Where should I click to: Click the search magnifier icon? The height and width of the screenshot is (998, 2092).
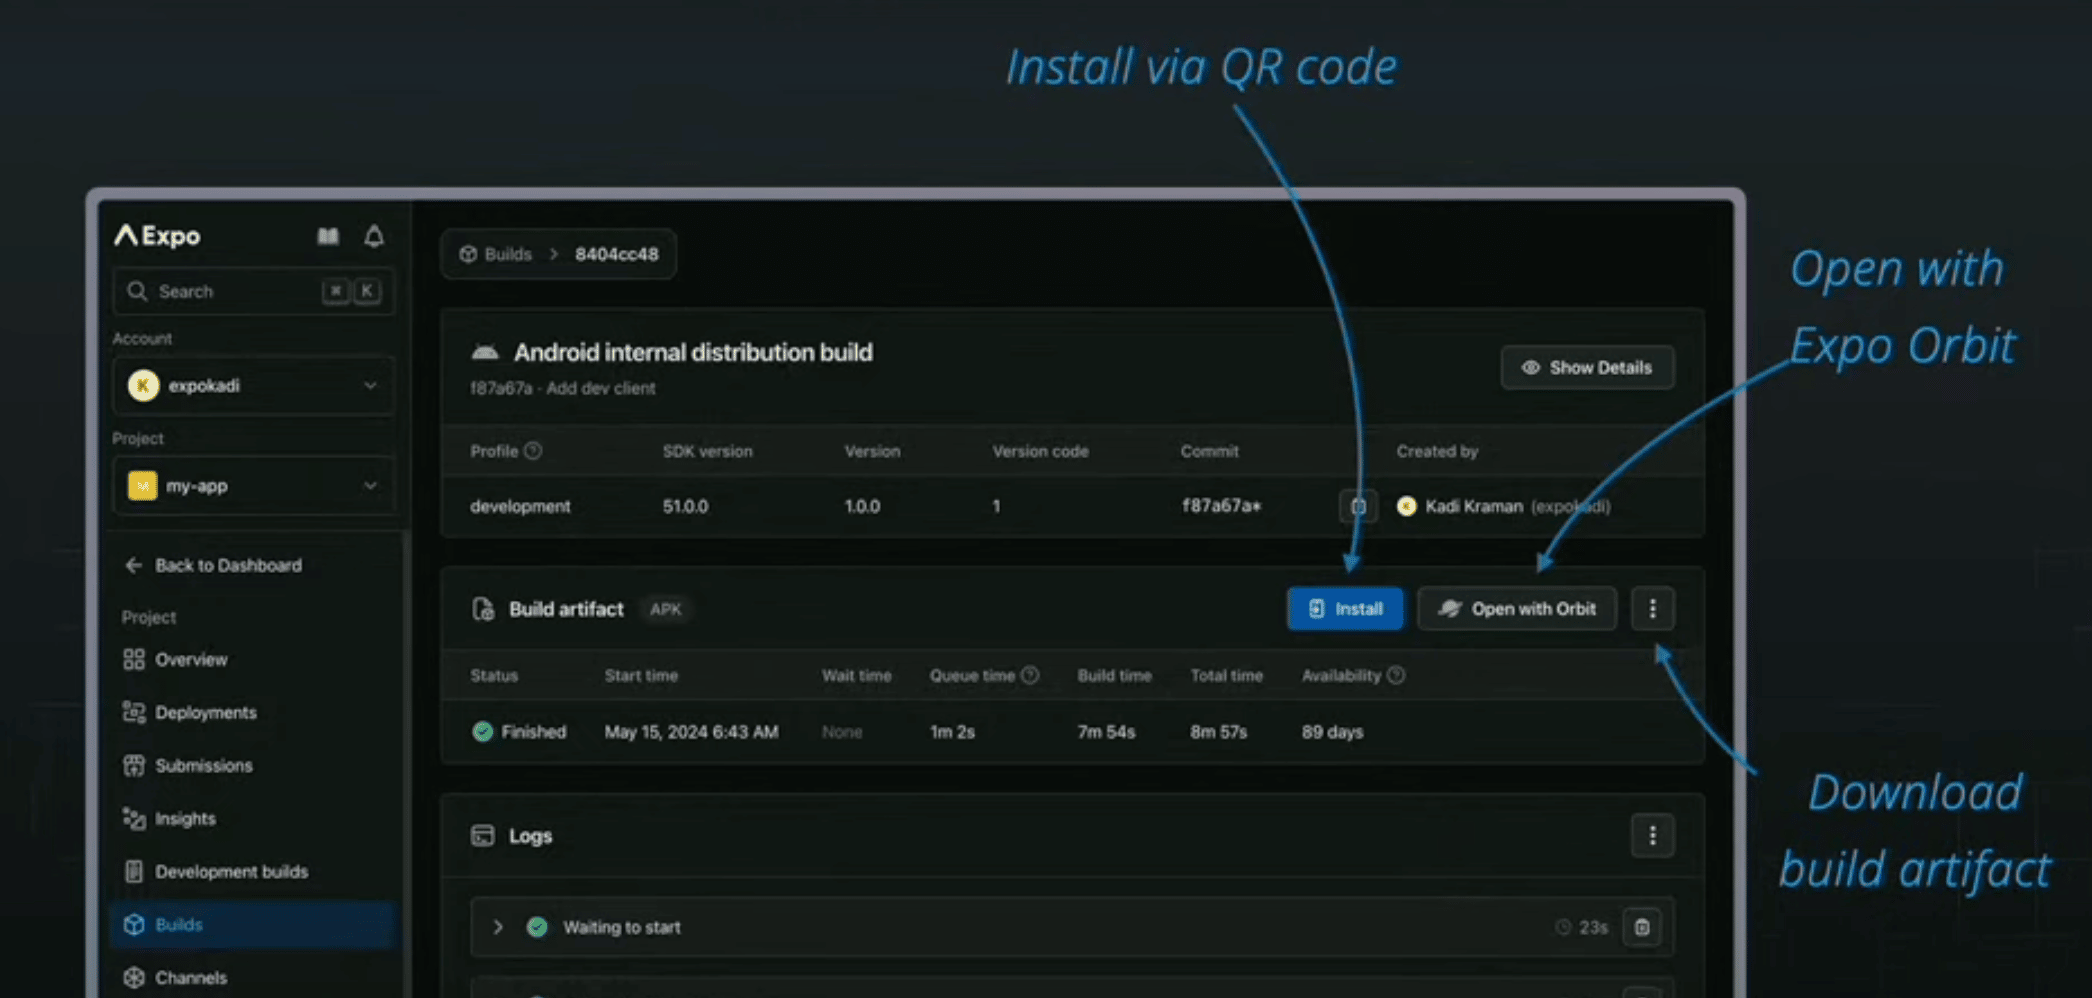pos(137,291)
